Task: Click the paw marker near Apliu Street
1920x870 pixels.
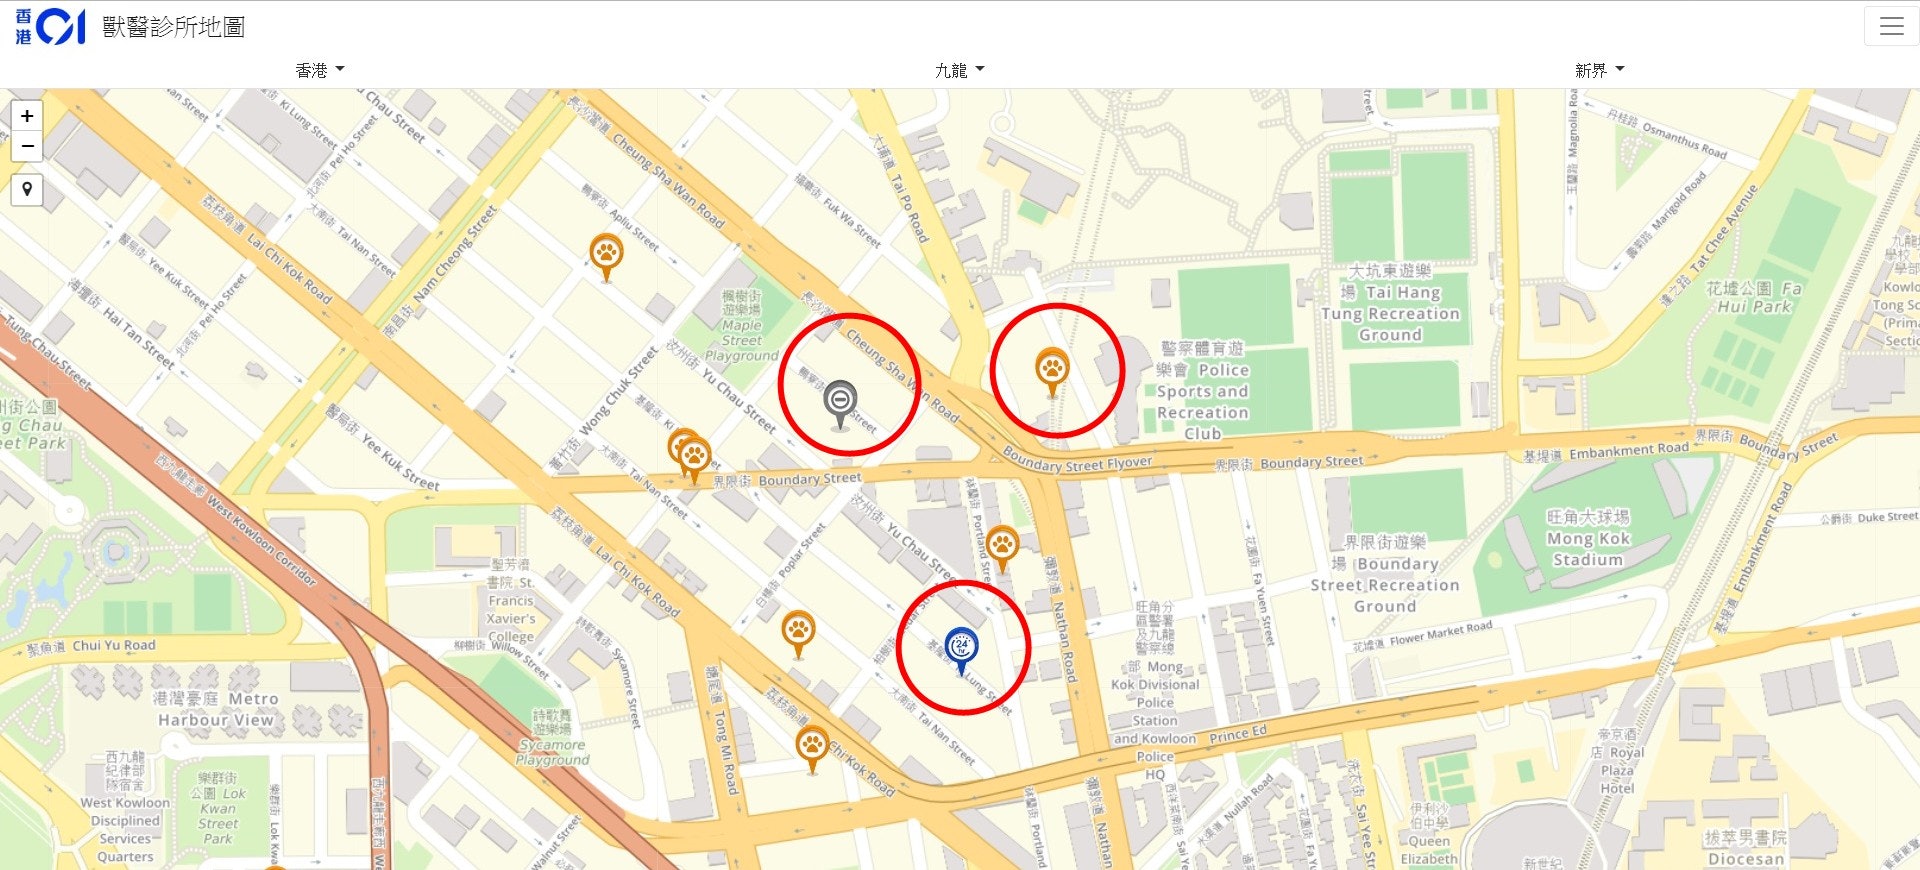Action: (606, 257)
